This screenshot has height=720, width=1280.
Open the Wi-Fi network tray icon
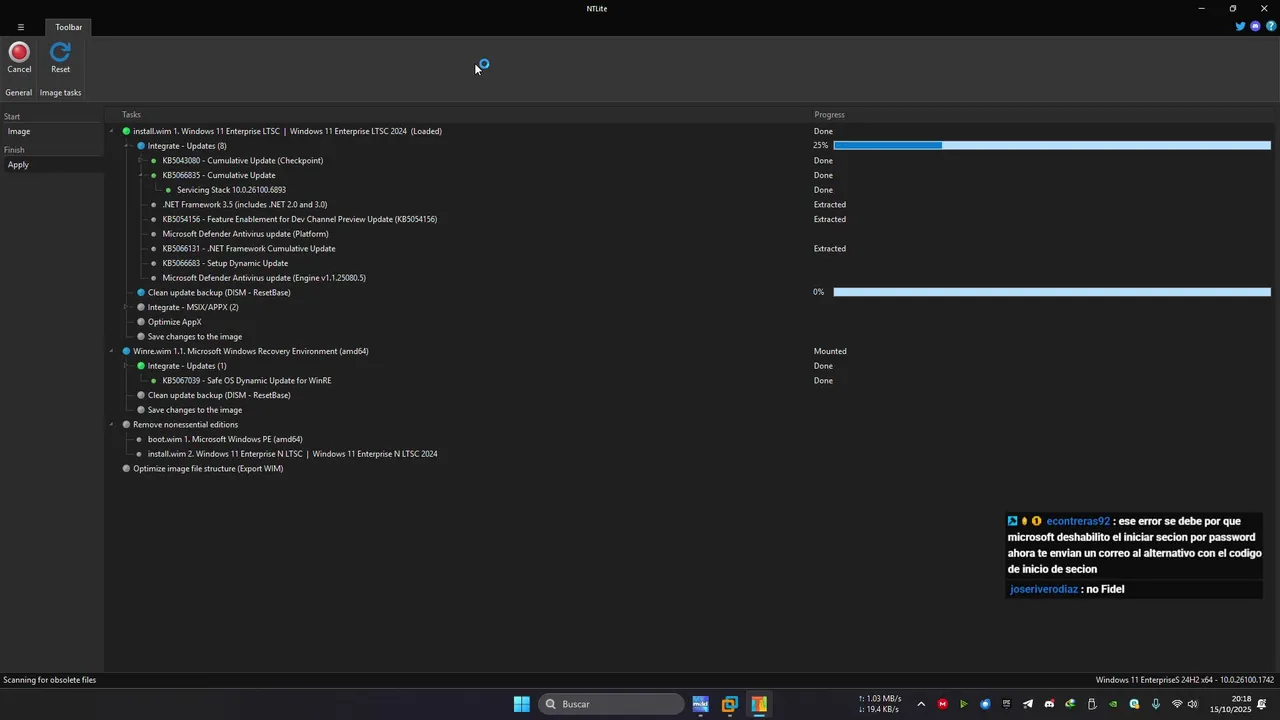pyautogui.click(x=1177, y=704)
